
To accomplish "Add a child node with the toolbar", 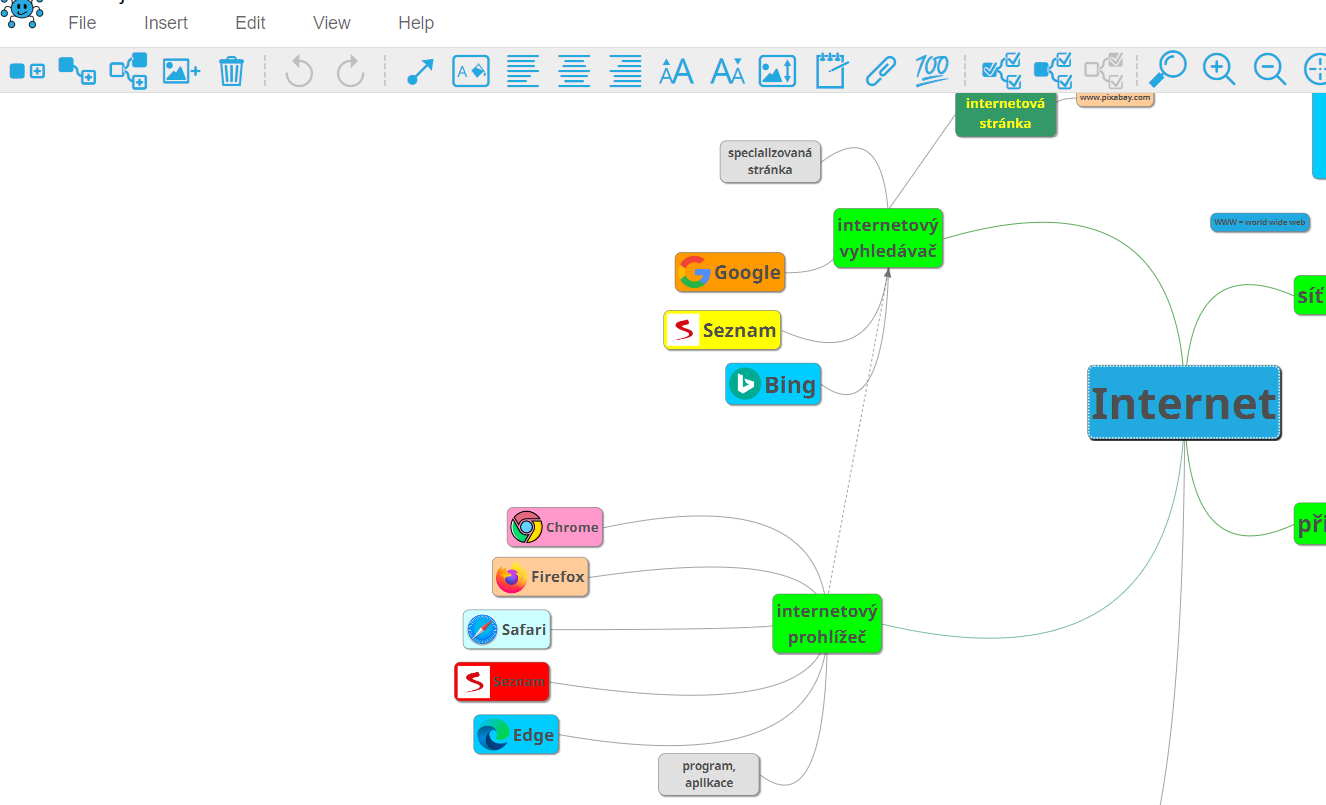I will click(x=77, y=71).
